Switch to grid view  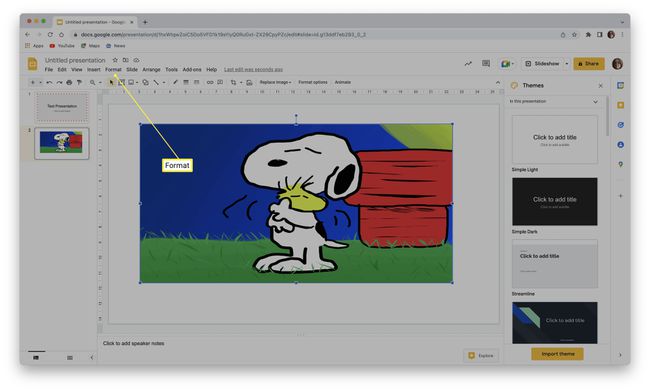click(70, 357)
